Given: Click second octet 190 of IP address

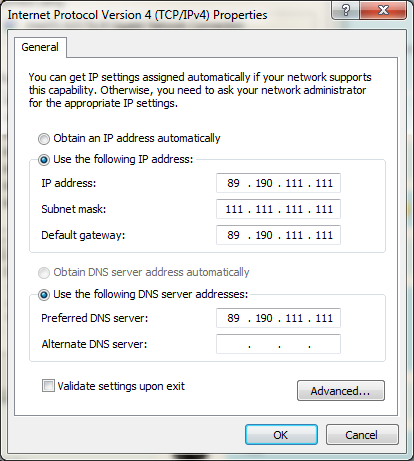Looking at the screenshot, I should 264,183.
